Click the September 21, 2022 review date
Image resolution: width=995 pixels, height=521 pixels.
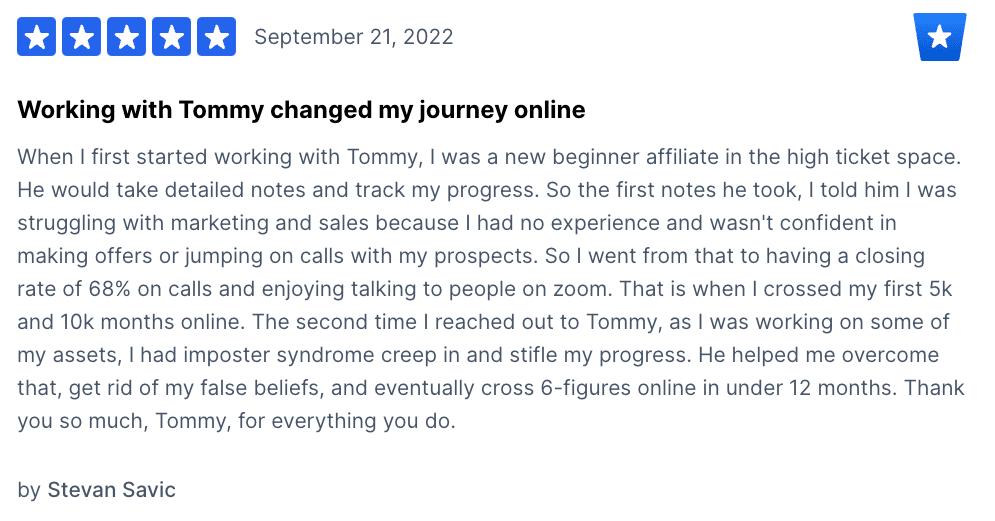coord(353,37)
